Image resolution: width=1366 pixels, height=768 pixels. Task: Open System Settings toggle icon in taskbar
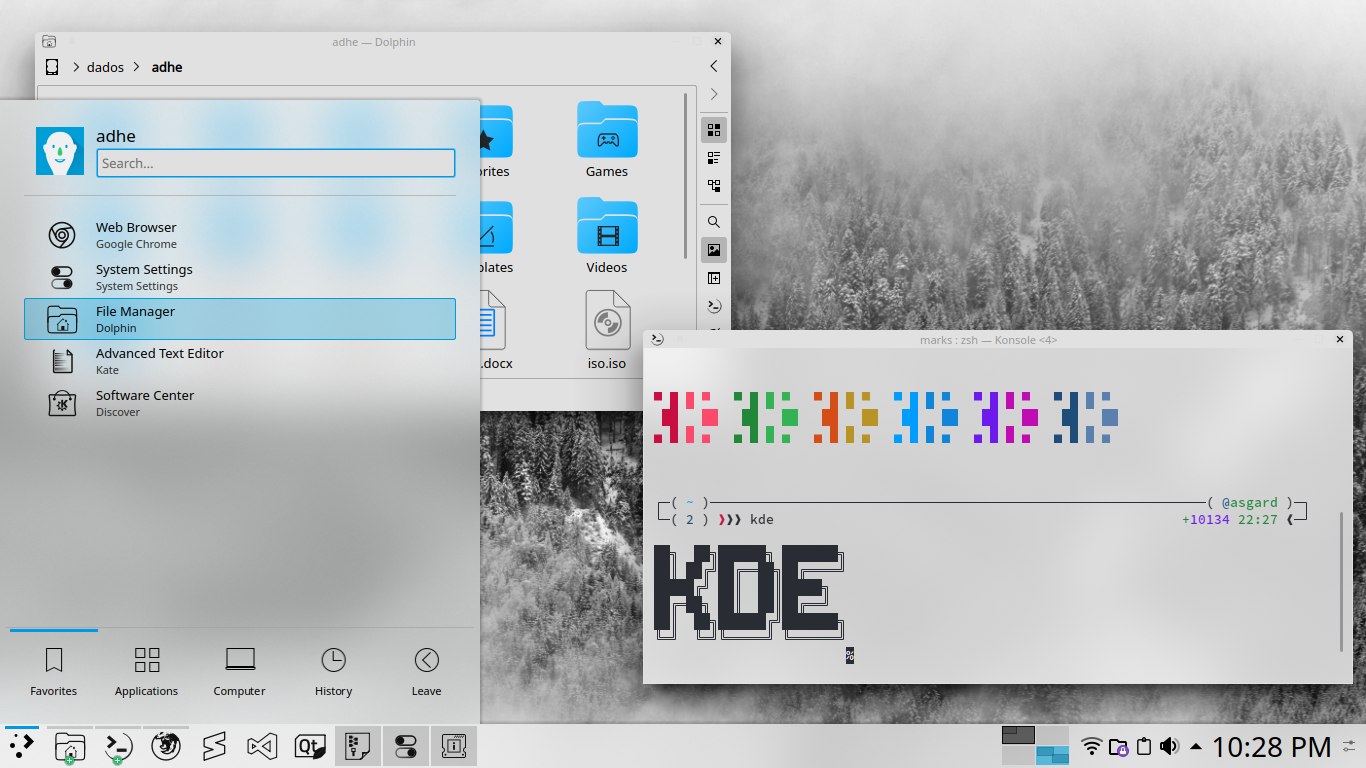tap(405, 746)
